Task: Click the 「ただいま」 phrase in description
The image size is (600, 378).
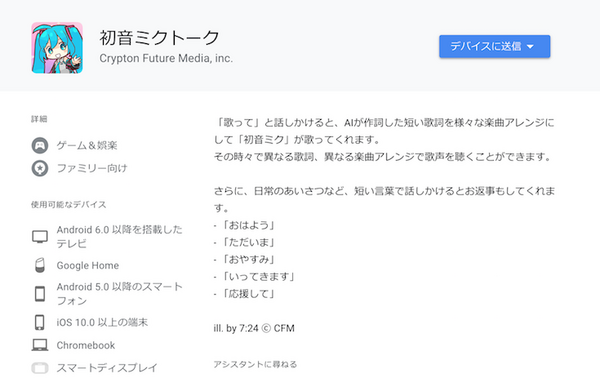Action: (249, 242)
